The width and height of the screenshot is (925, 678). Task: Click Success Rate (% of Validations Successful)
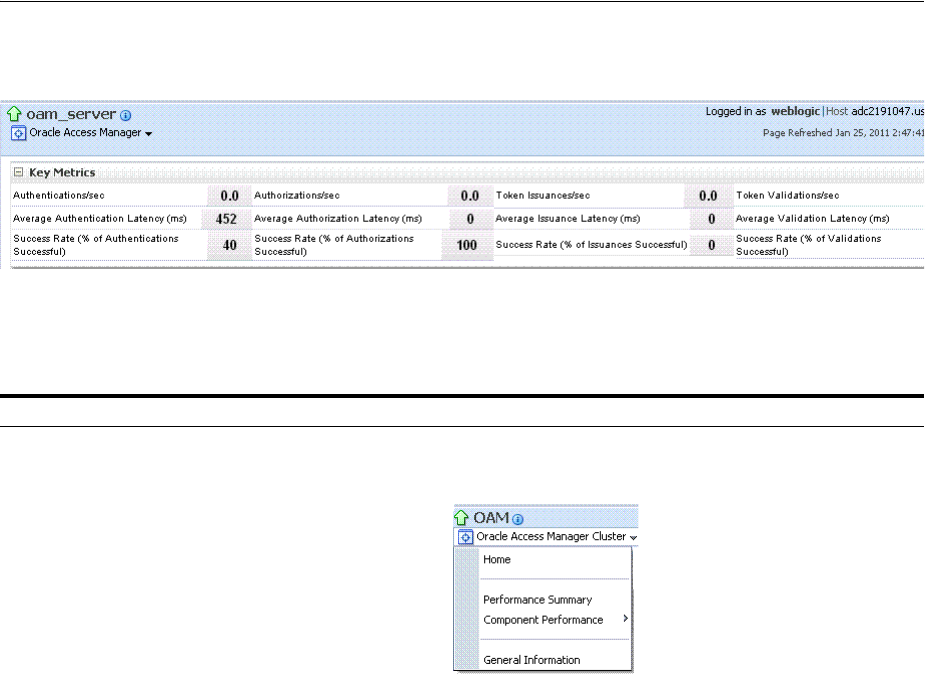pyautogui.click(x=809, y=245)
